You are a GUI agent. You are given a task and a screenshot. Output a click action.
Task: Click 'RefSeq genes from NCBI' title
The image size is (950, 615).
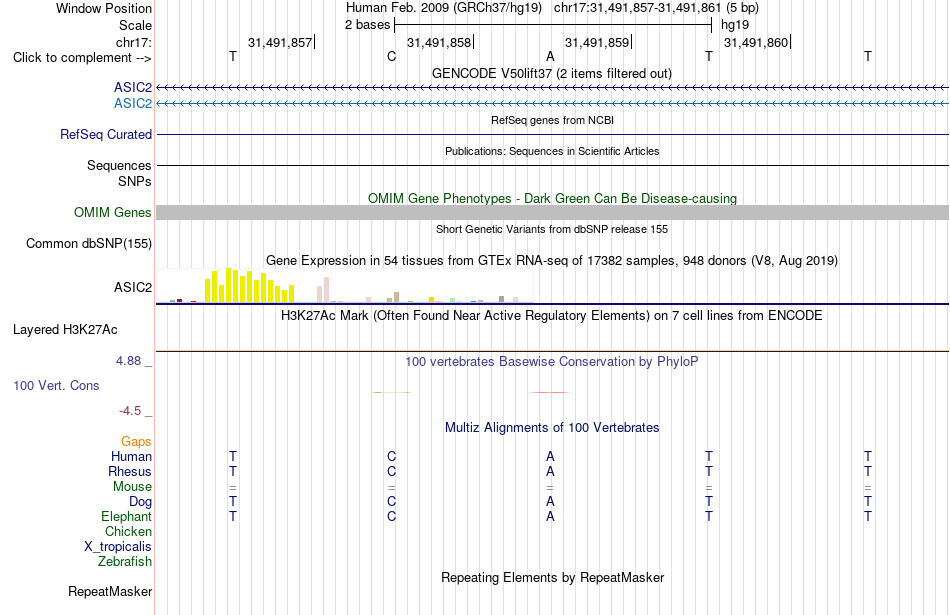553,121
